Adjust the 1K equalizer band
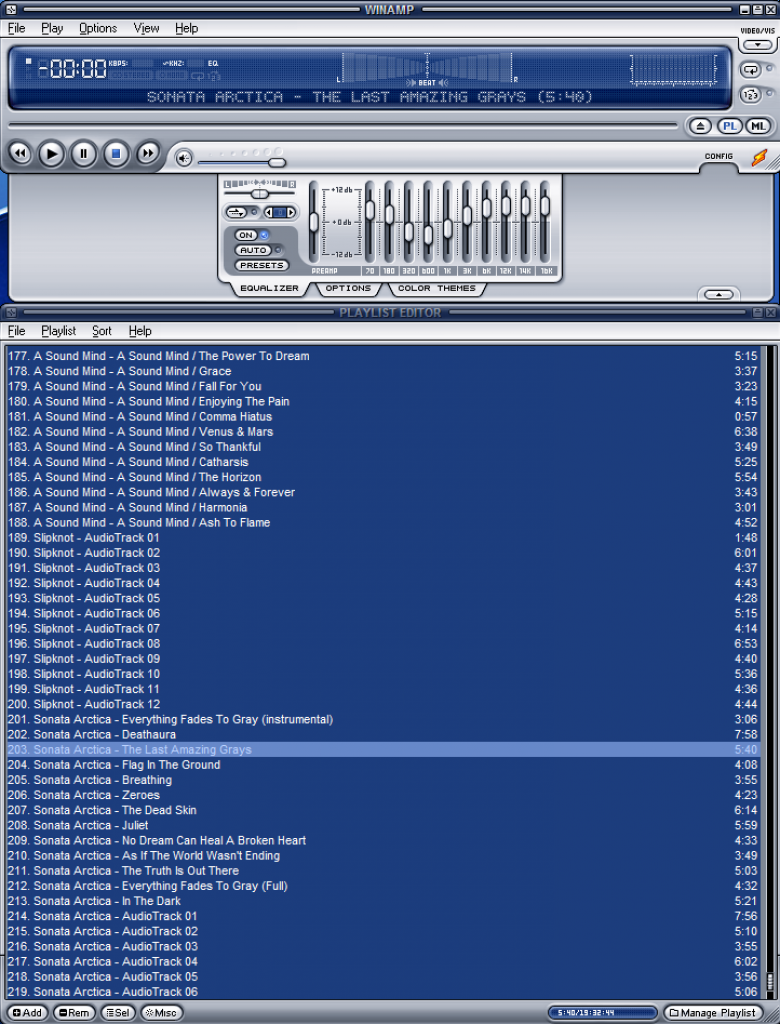780x1024 pixels. click(447, 228)
